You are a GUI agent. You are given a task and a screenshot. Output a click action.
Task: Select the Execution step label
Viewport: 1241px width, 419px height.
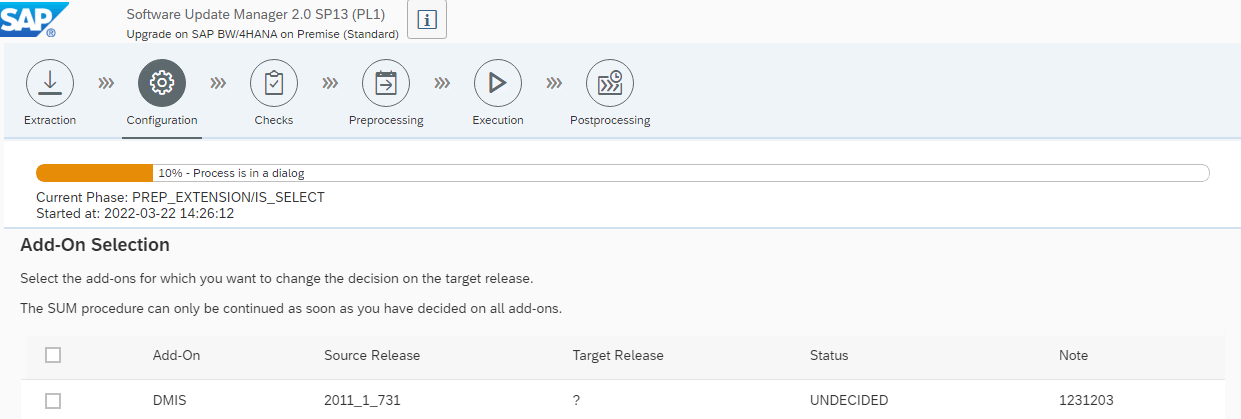point(498,120)
